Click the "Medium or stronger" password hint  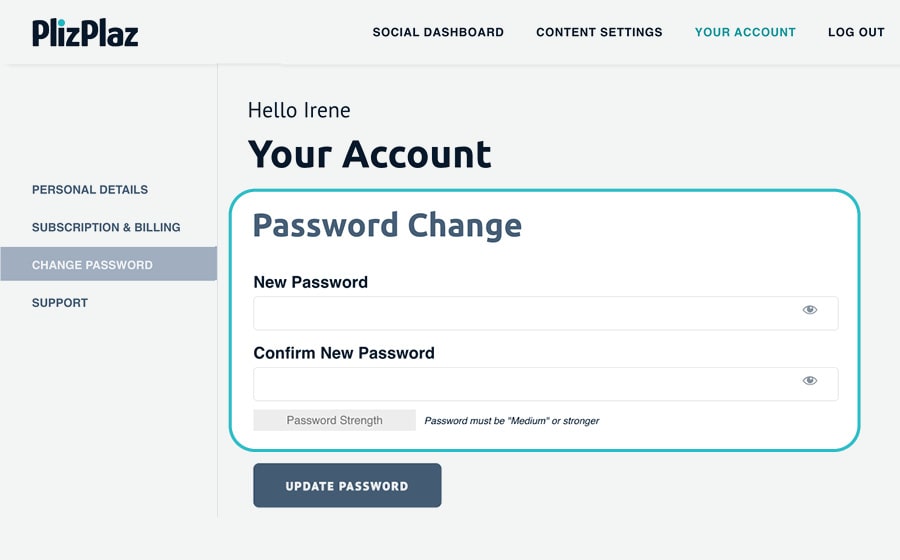tap(512, 421)
